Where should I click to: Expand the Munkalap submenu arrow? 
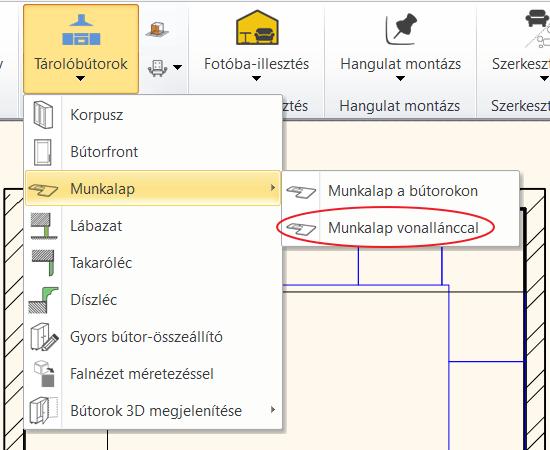coord(273,188)
